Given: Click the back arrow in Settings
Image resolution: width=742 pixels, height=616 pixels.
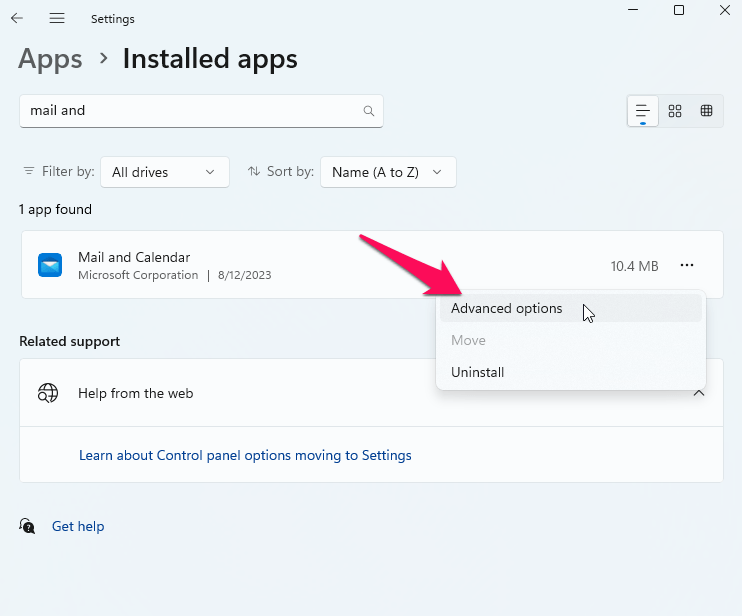Looking at the screenshot, I should coord(17,18).
